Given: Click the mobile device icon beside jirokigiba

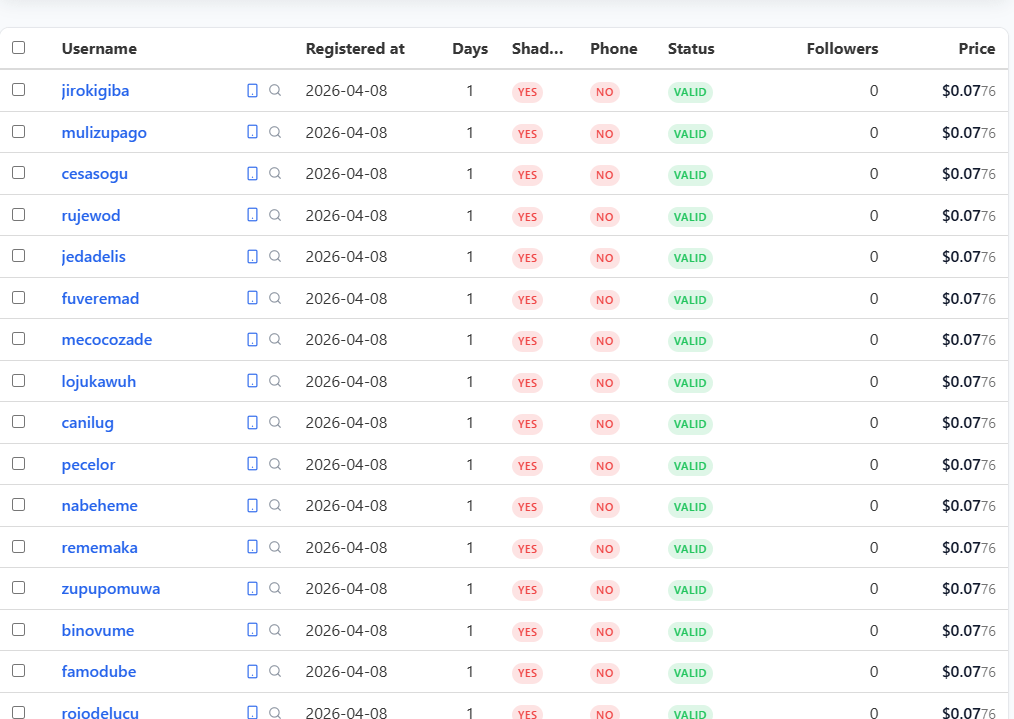Looking at the screenshot, I should (x=252, y=91).
